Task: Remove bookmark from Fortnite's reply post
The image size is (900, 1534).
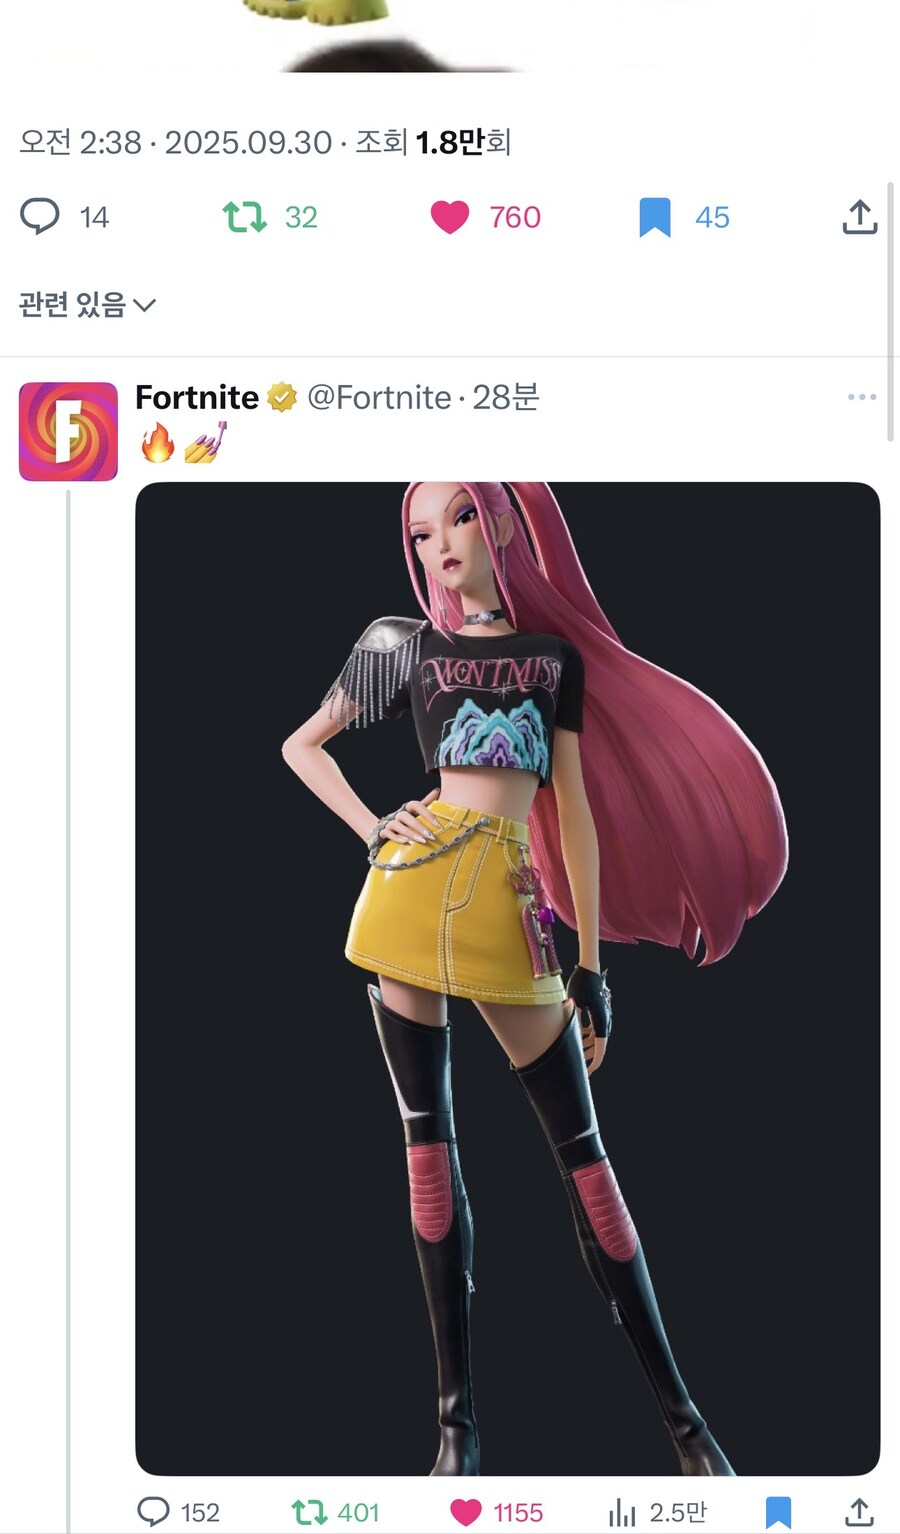Action: pos(778,1511)
